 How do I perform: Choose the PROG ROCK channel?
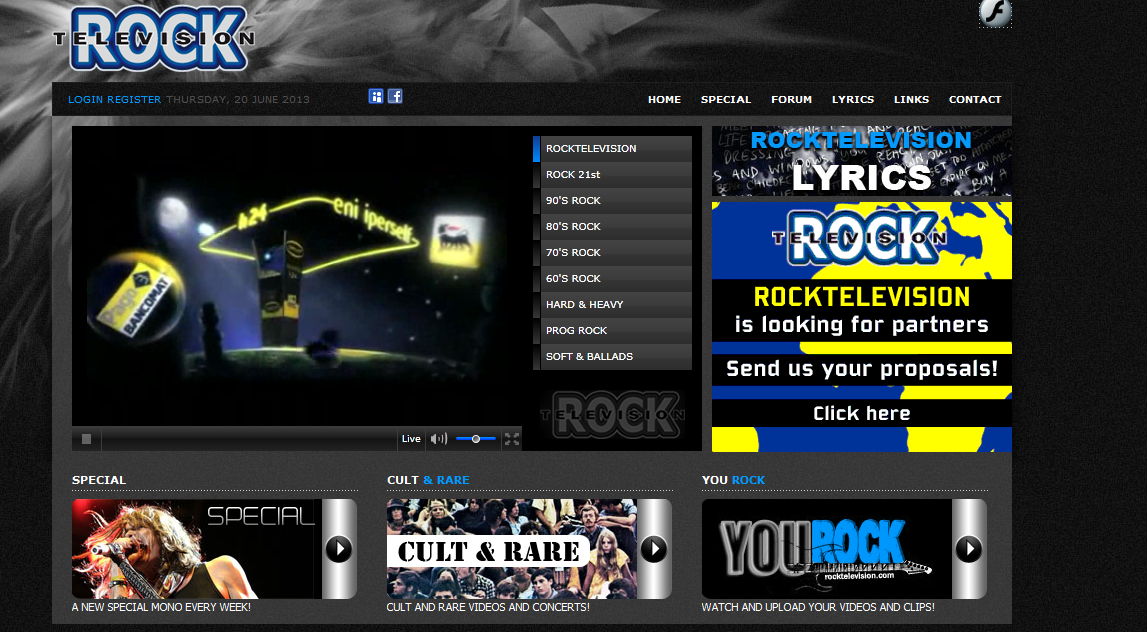(x=612, y=331)
